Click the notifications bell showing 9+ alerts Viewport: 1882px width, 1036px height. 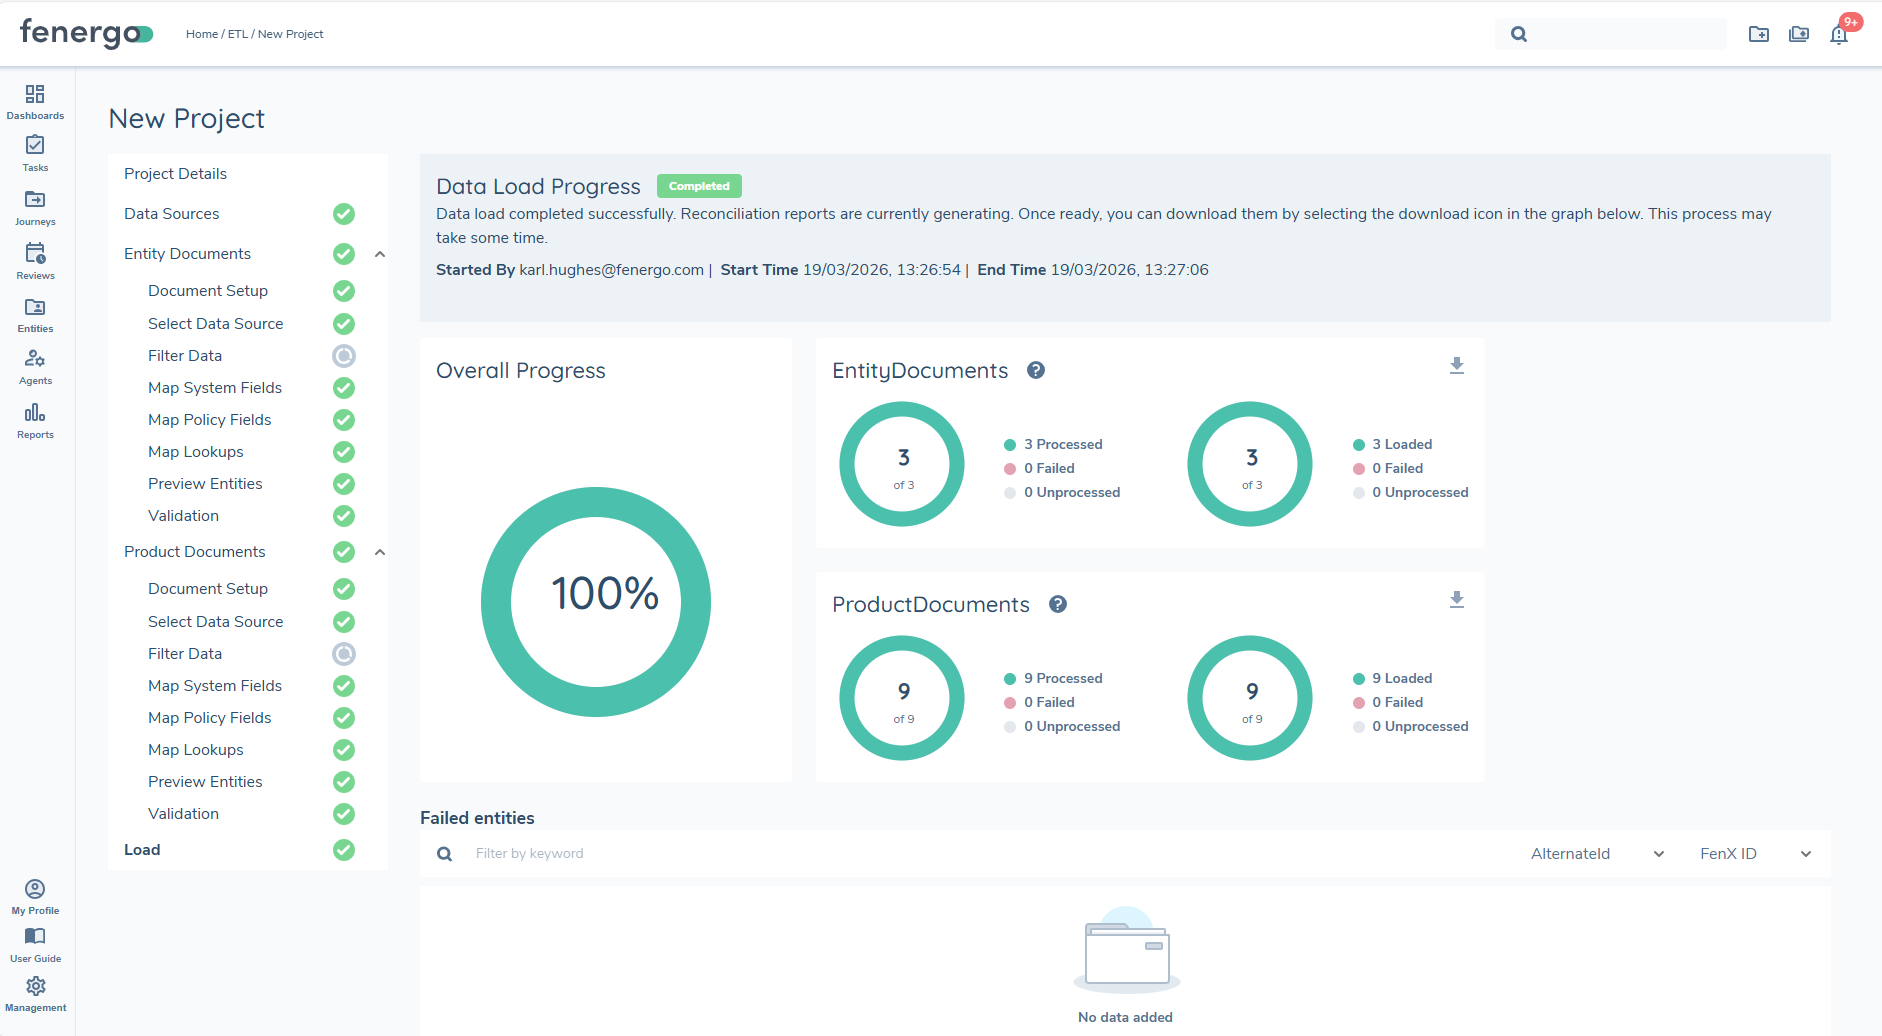coord(1838,33)
